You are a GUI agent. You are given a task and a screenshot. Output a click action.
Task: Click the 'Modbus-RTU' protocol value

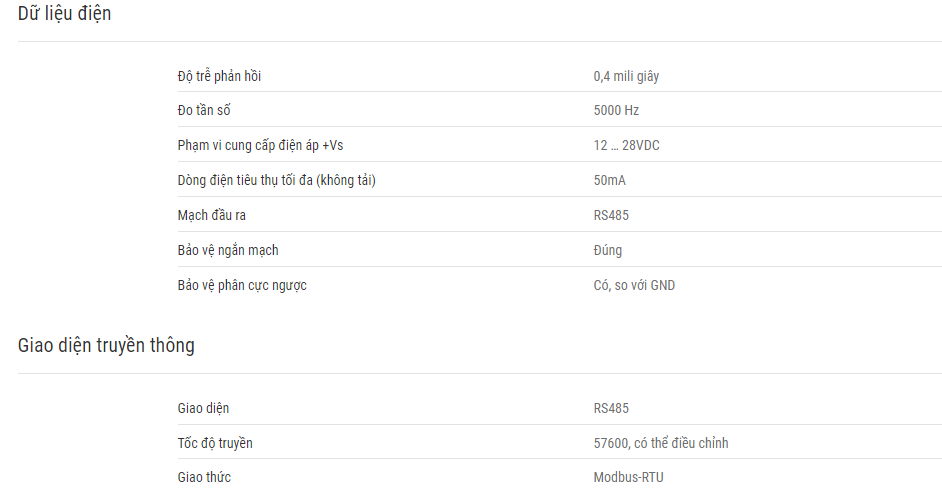coord(628,477)
